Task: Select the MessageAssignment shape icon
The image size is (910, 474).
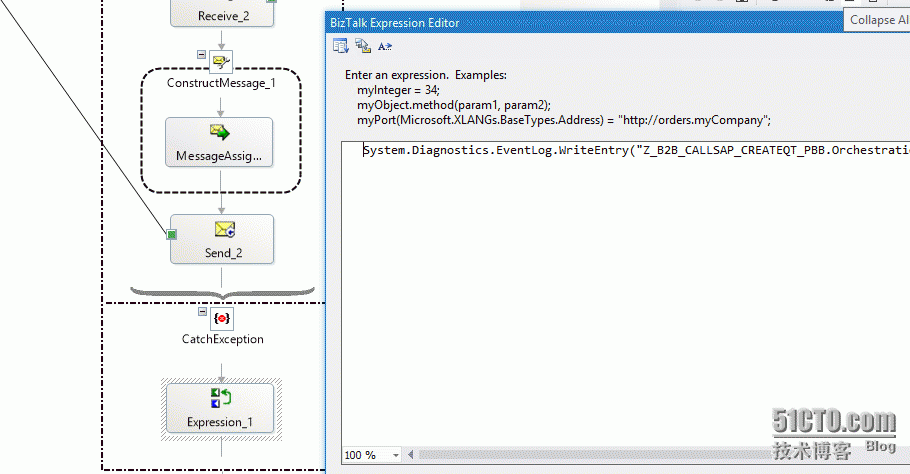Action: (219, 132)
